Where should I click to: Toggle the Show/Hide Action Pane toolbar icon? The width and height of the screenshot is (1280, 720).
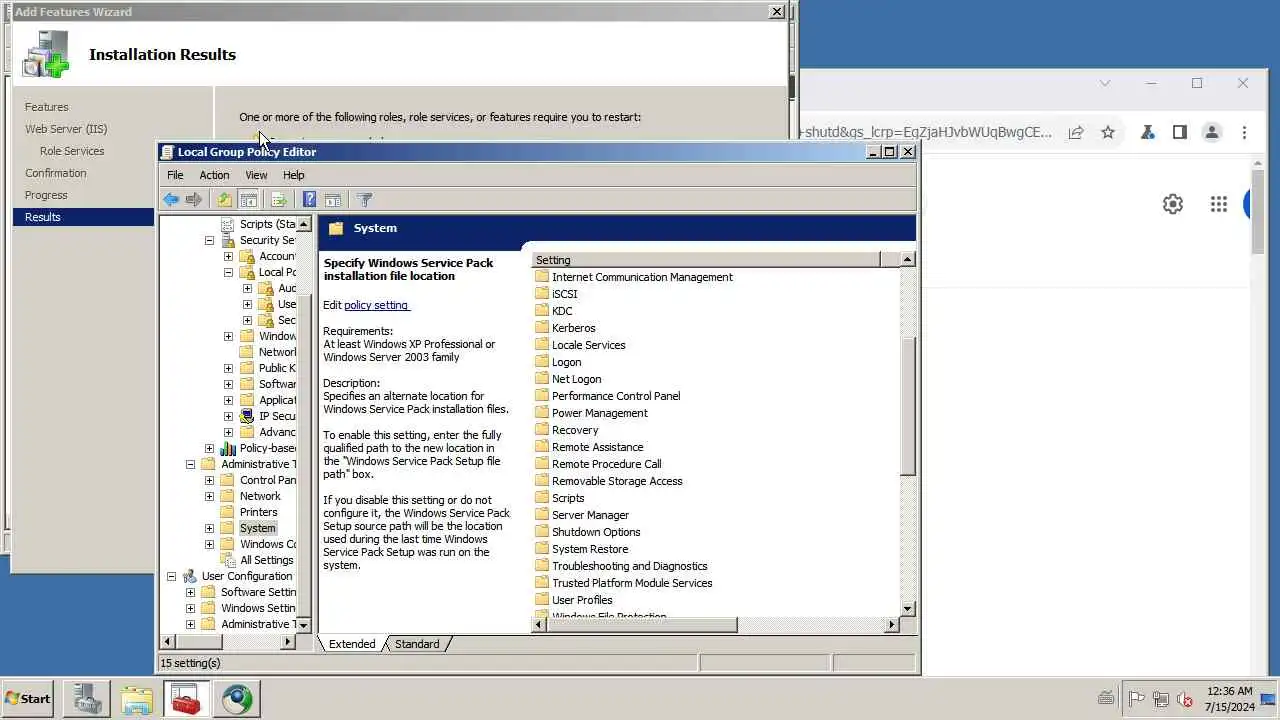pyautogui.click(x=333, y=200)
